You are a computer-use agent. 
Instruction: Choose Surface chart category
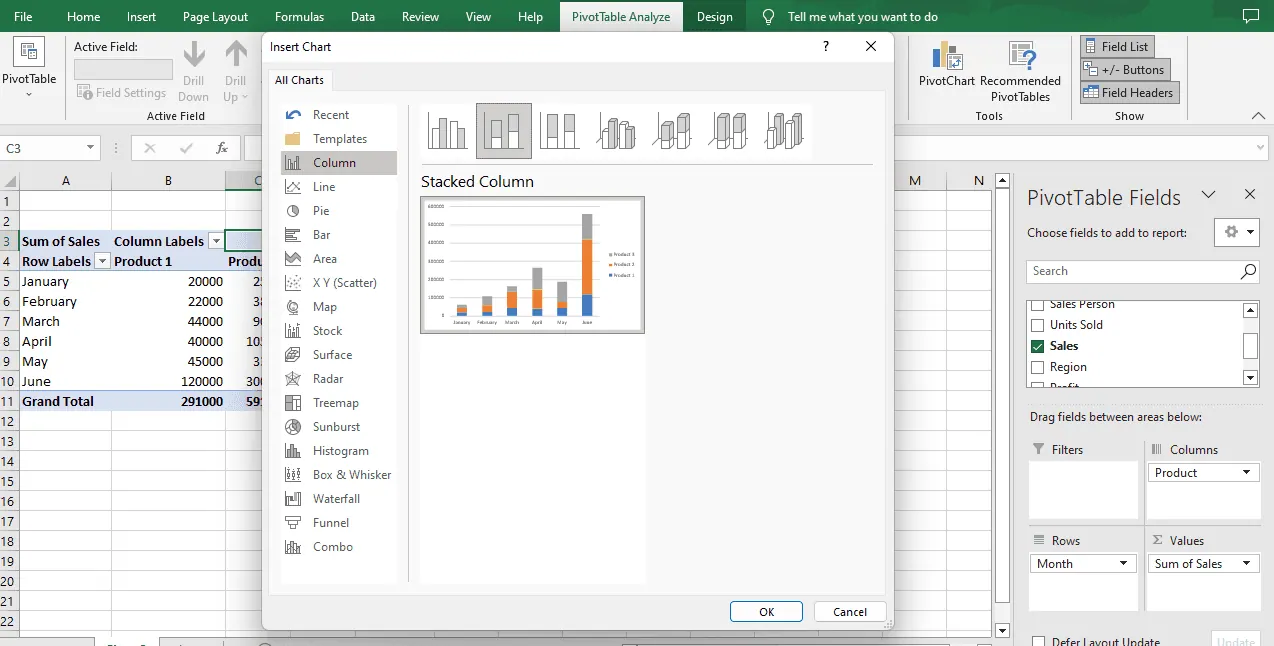click(339, 355)
